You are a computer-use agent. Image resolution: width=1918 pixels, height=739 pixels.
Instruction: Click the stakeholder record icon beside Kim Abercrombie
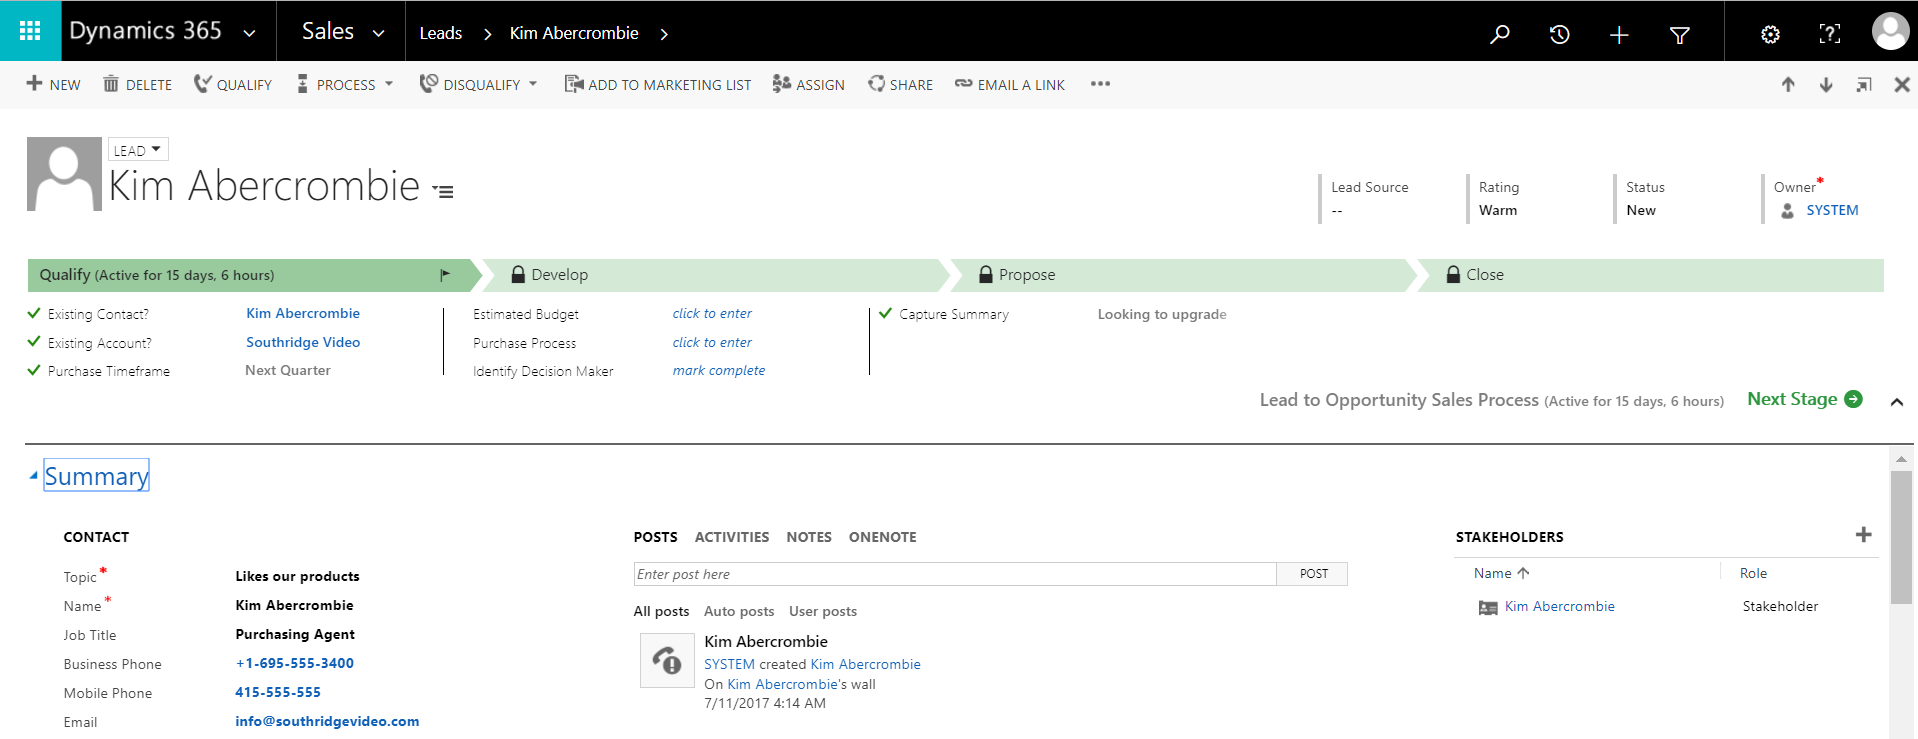click(1488, 607)
